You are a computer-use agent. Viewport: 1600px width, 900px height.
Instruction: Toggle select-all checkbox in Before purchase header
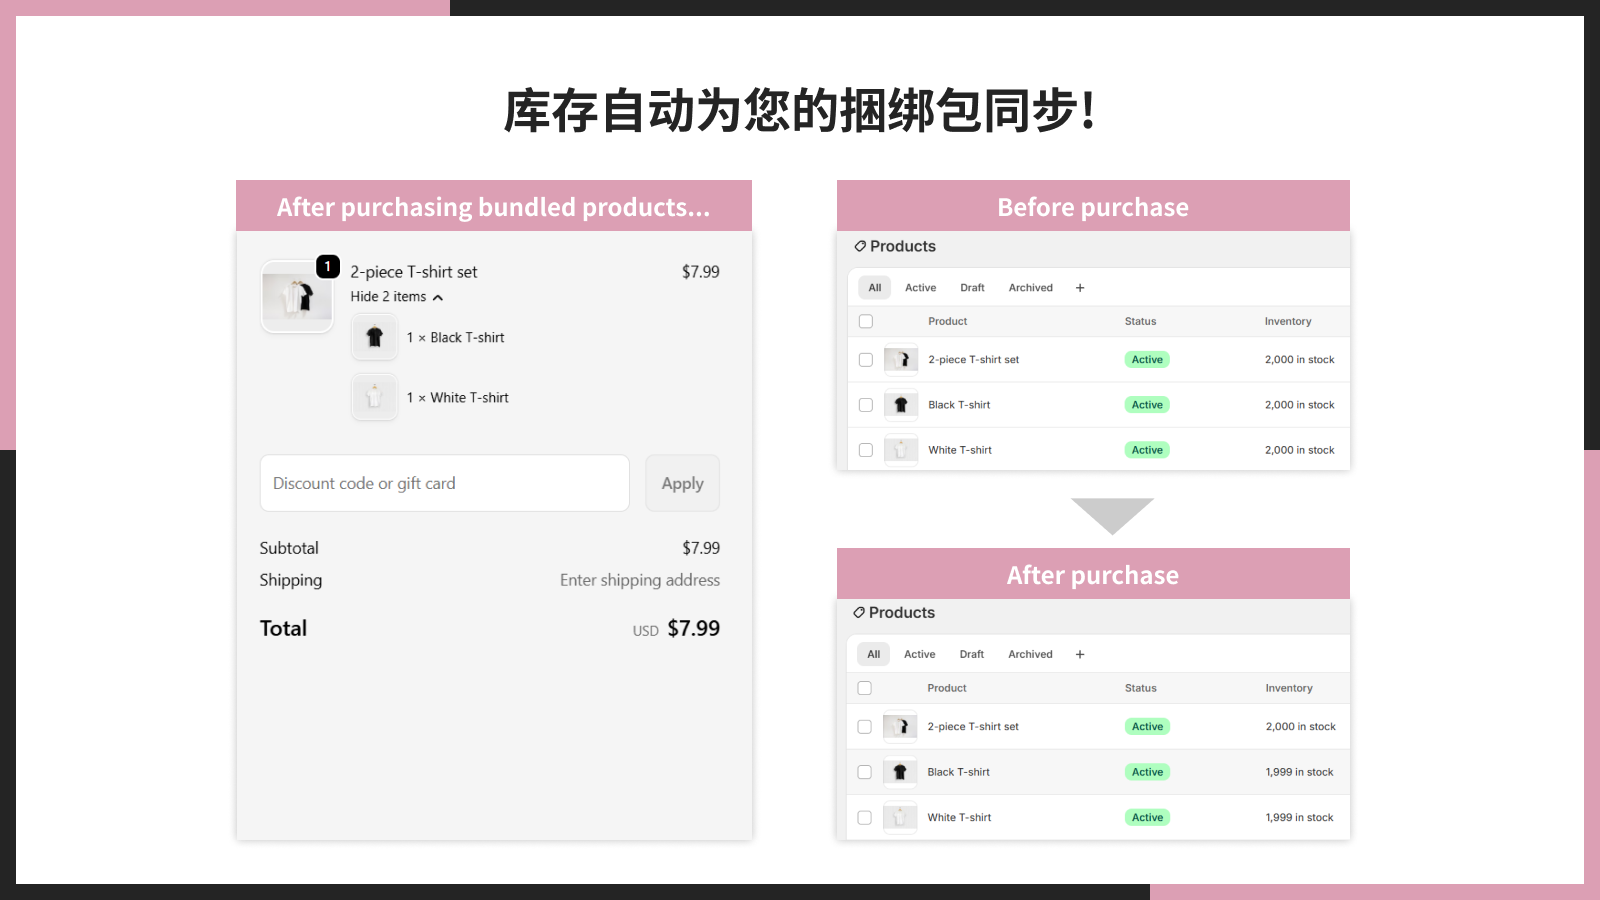866,322
